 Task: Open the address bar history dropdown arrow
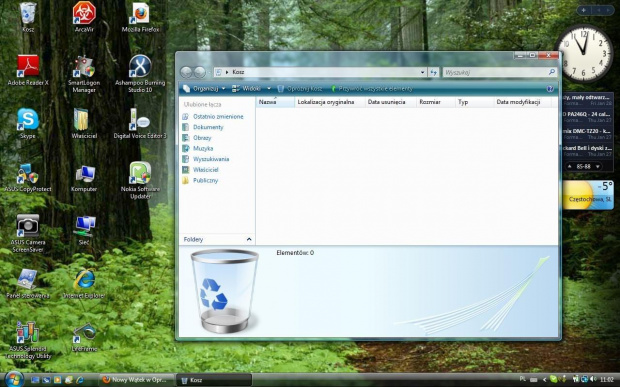(422, 72)
